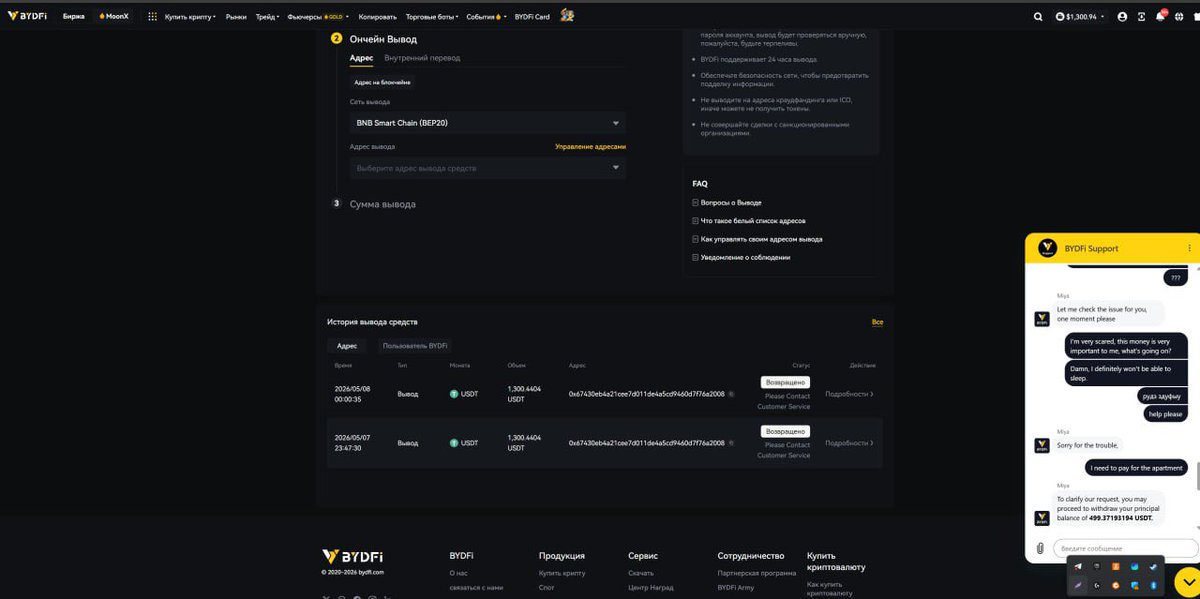Open the Рынки menu item

236,17
